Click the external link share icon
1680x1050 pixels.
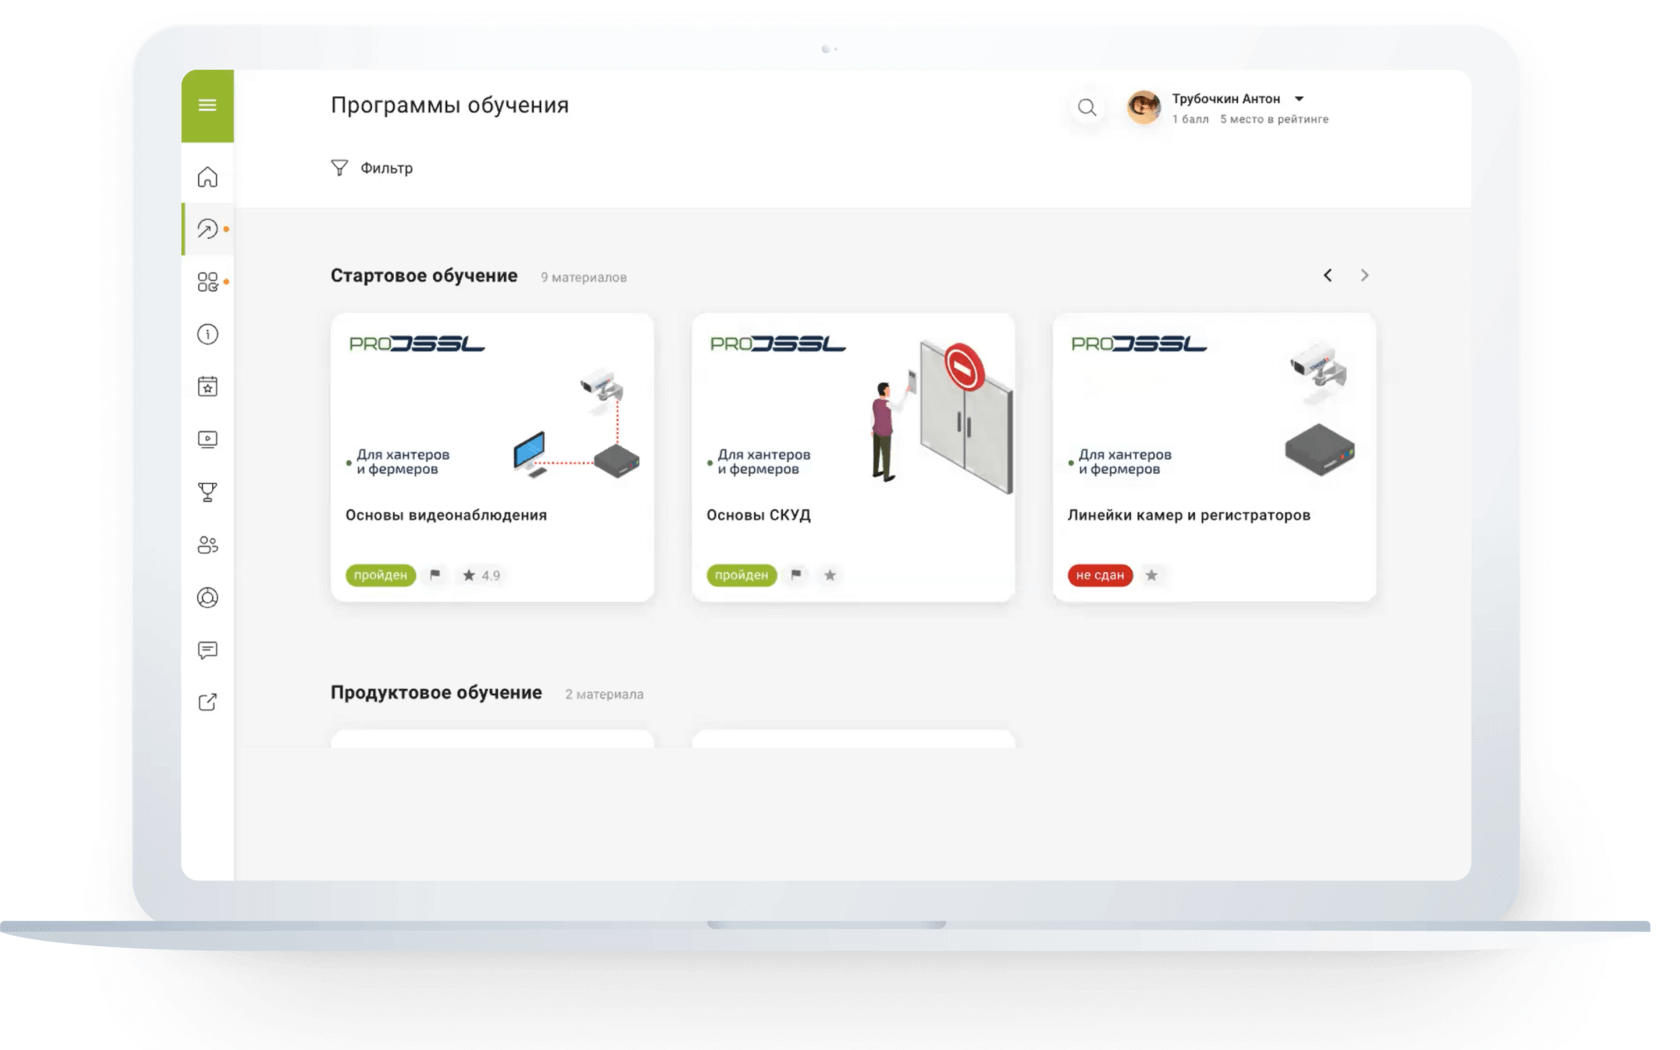click(x=207, y=702)
